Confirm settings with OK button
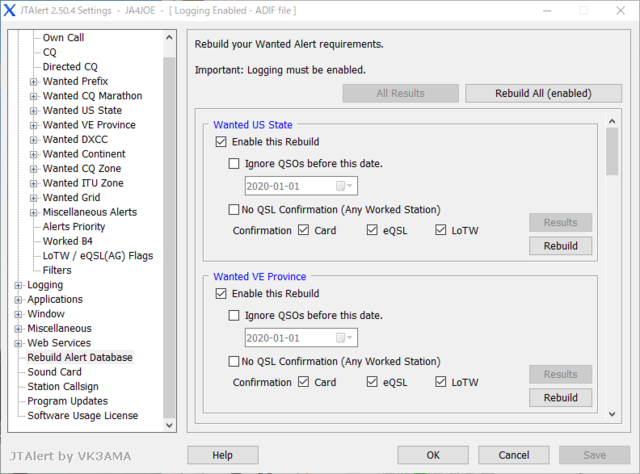The image size is (640, 474). 433,455
